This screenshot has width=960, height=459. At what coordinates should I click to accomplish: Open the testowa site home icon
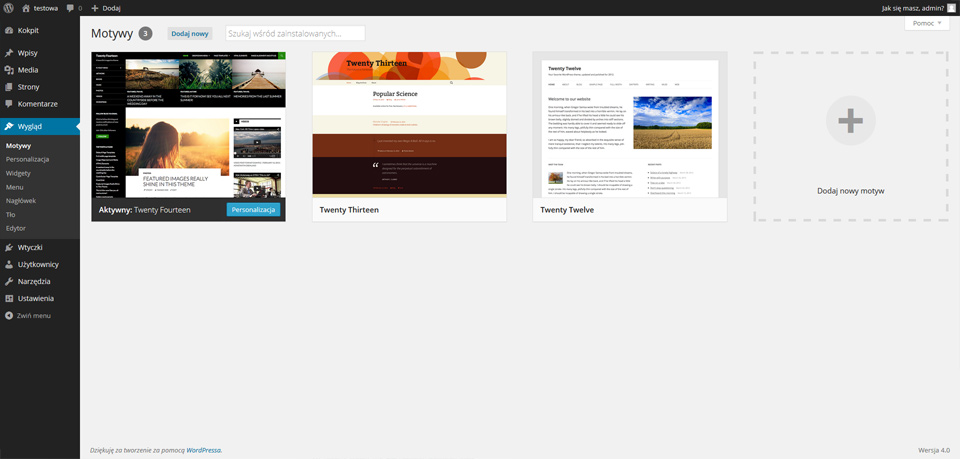click(26, 8)
